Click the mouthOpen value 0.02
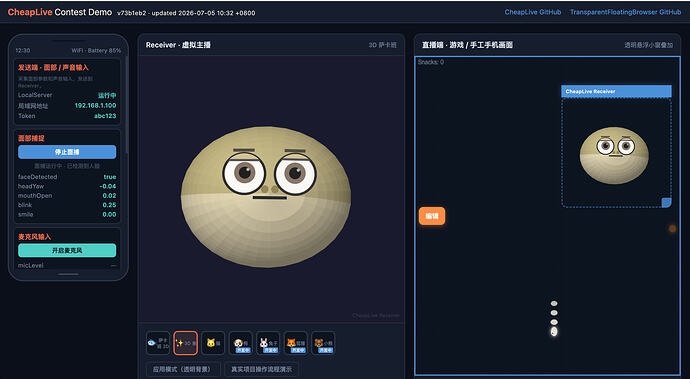Screen dimensions: 690x379 109,195
